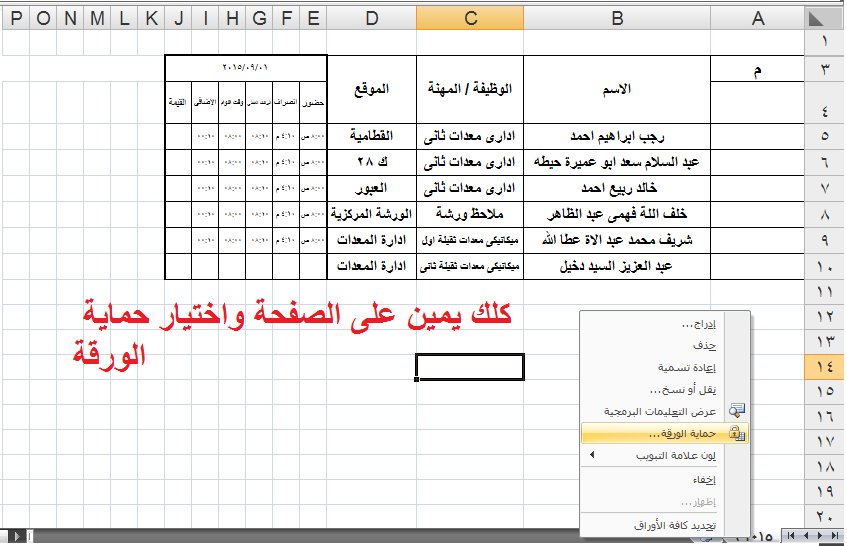Select column A header

coord(757,18)
